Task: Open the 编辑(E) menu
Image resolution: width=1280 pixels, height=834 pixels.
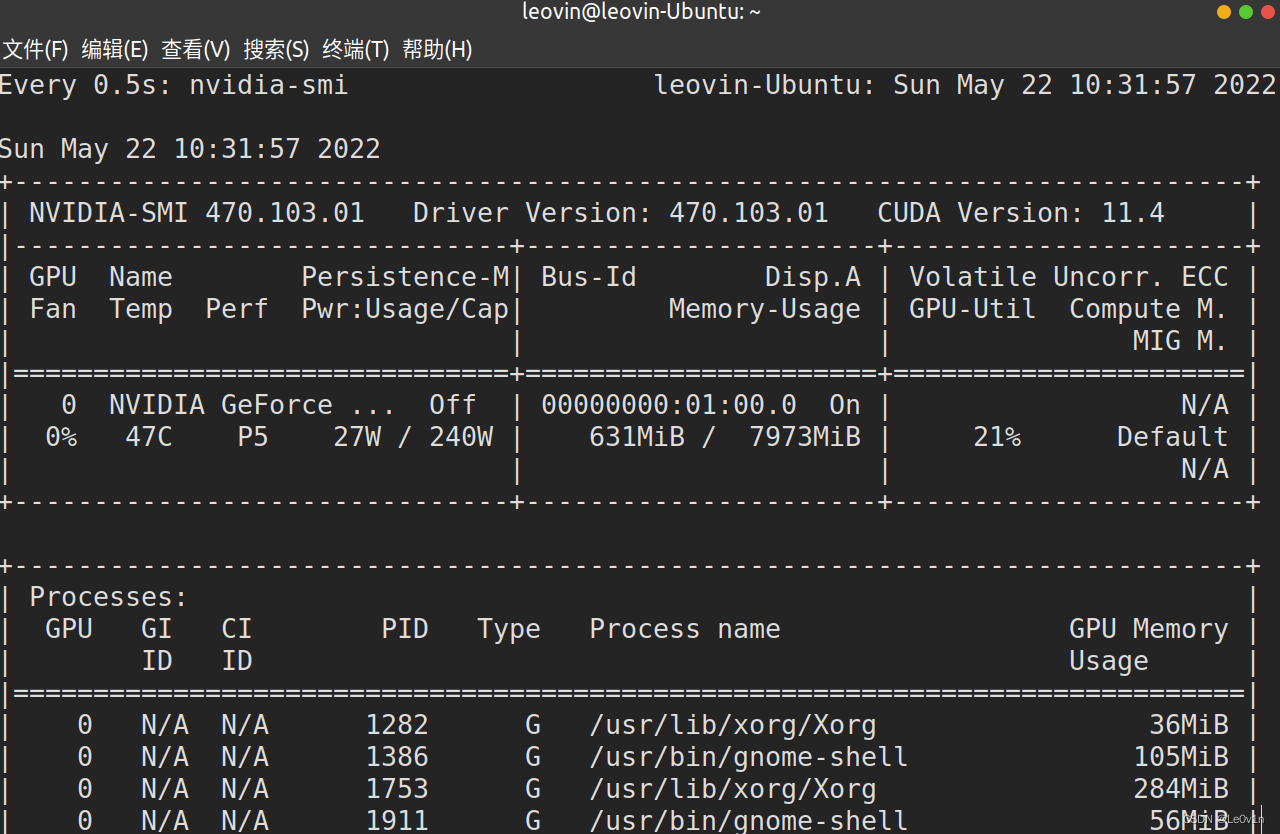Action: tap(114, 49)
